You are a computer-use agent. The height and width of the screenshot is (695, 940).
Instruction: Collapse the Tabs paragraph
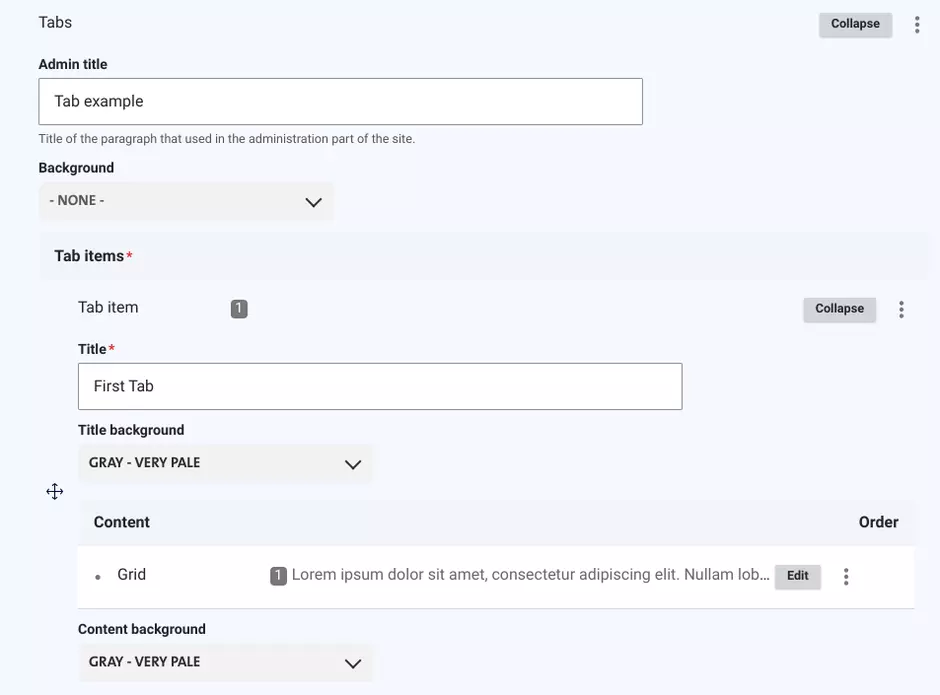pyautogui.click(x=855, y=24)
